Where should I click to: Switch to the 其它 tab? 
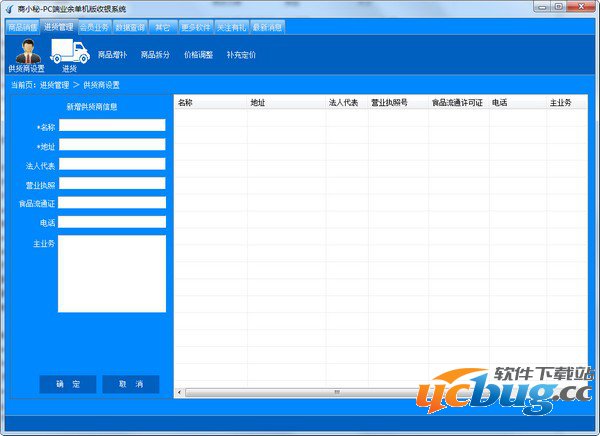click(x=163, y=27)
